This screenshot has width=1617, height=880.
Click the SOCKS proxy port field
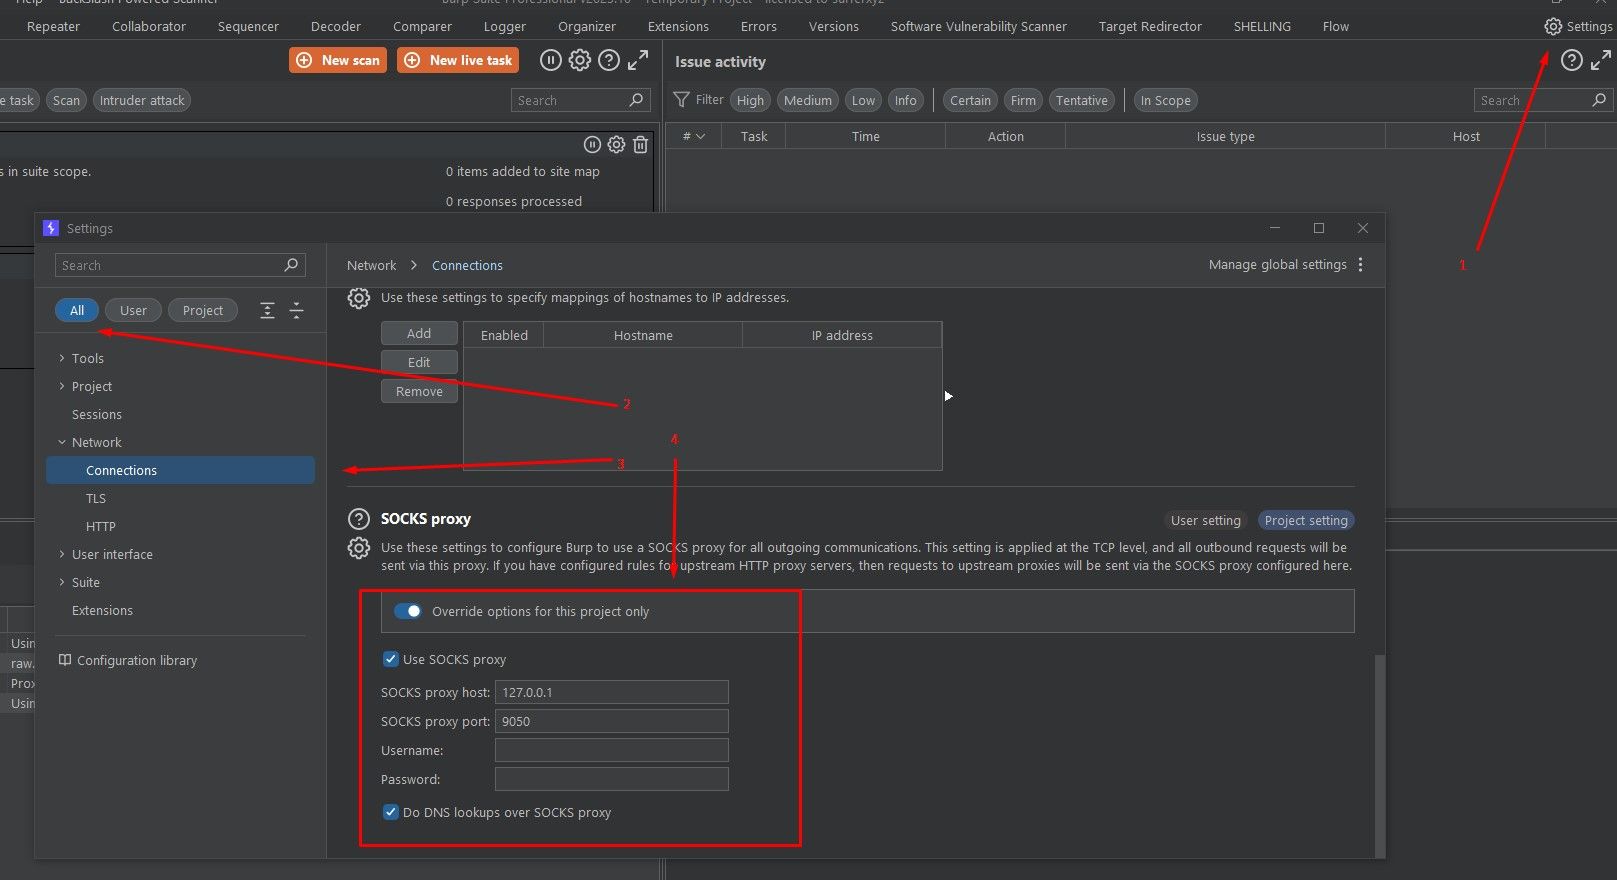click(x=612, y=721)
